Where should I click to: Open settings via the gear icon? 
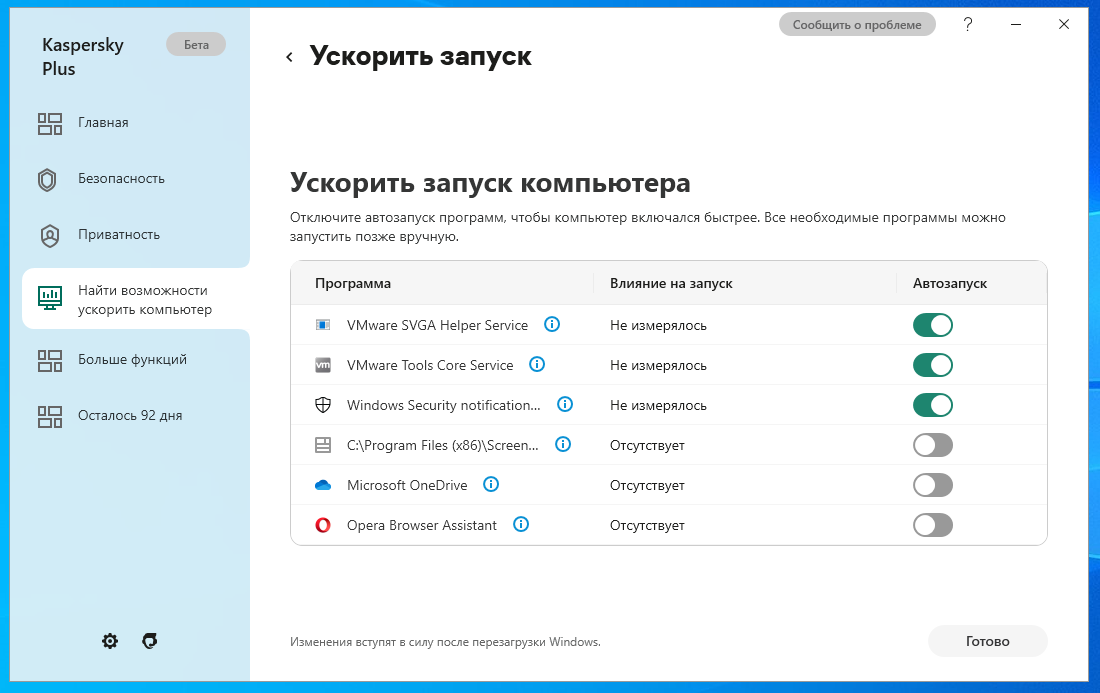click(110, 641)
